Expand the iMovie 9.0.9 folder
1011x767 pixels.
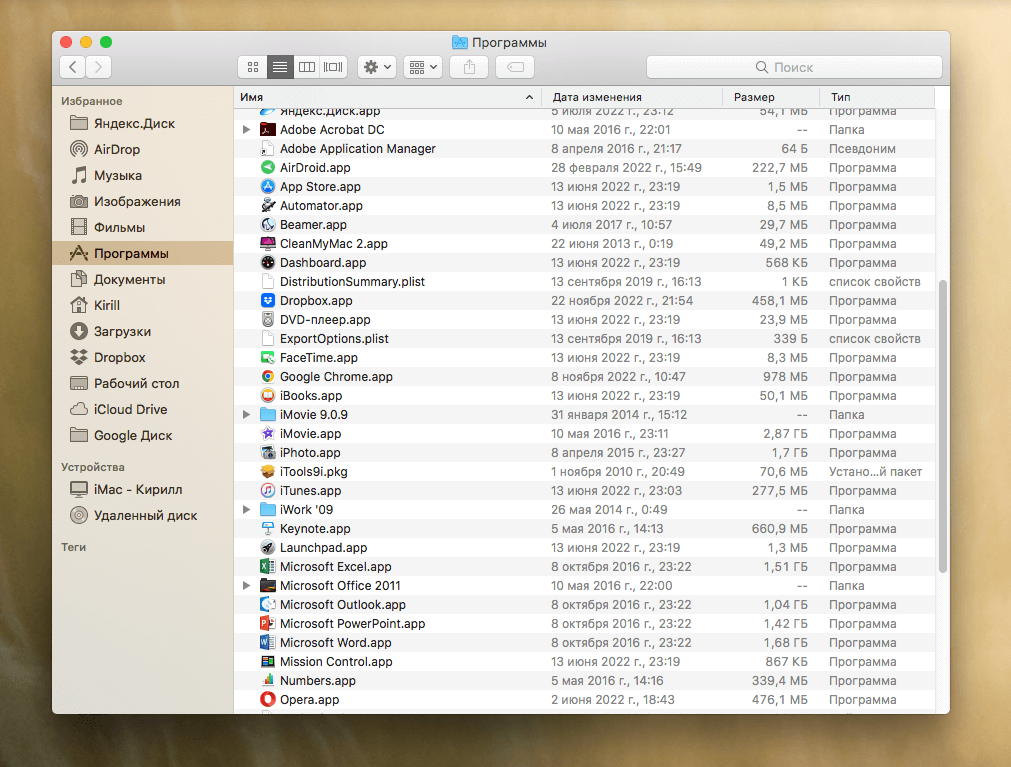pos(247,415)
